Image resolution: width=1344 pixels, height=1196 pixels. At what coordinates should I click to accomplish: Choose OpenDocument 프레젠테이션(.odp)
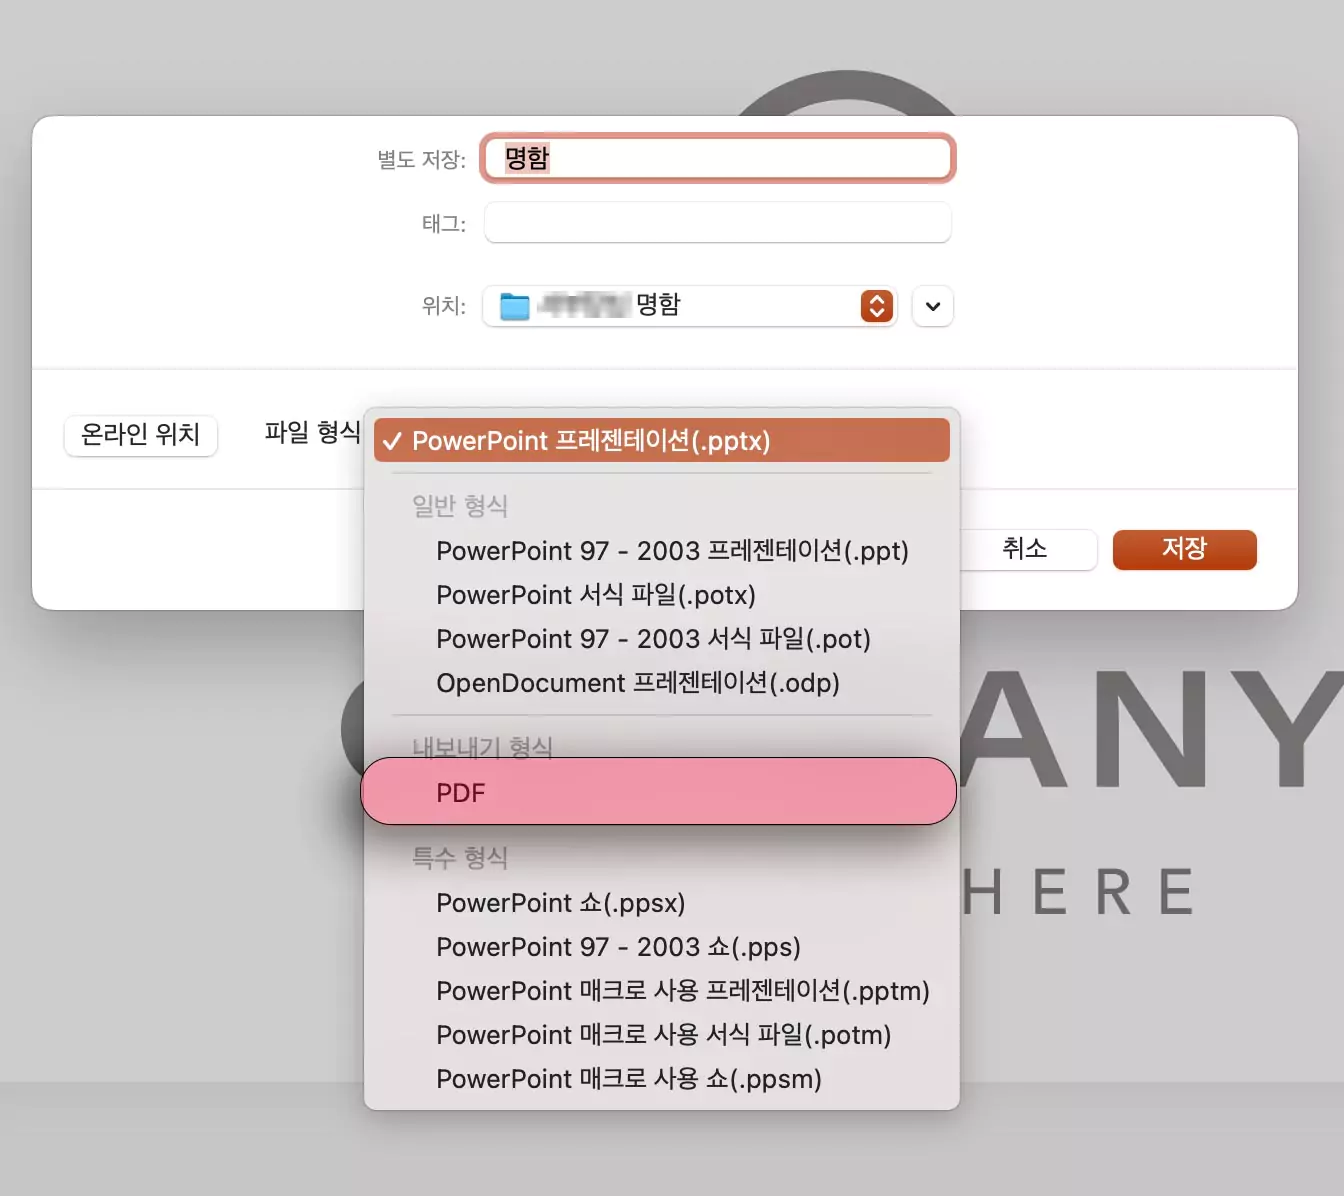[x=661, y=683]
